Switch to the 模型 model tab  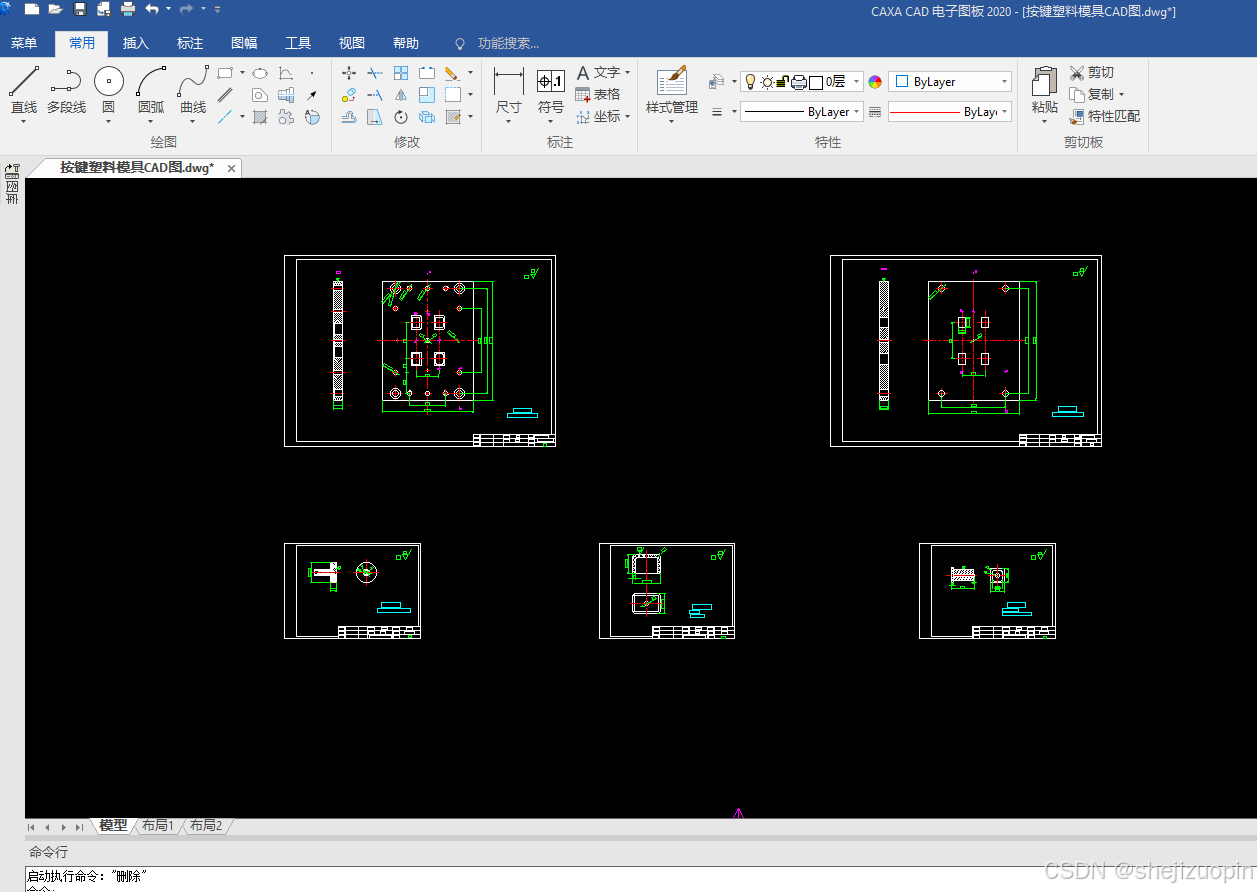113,825
